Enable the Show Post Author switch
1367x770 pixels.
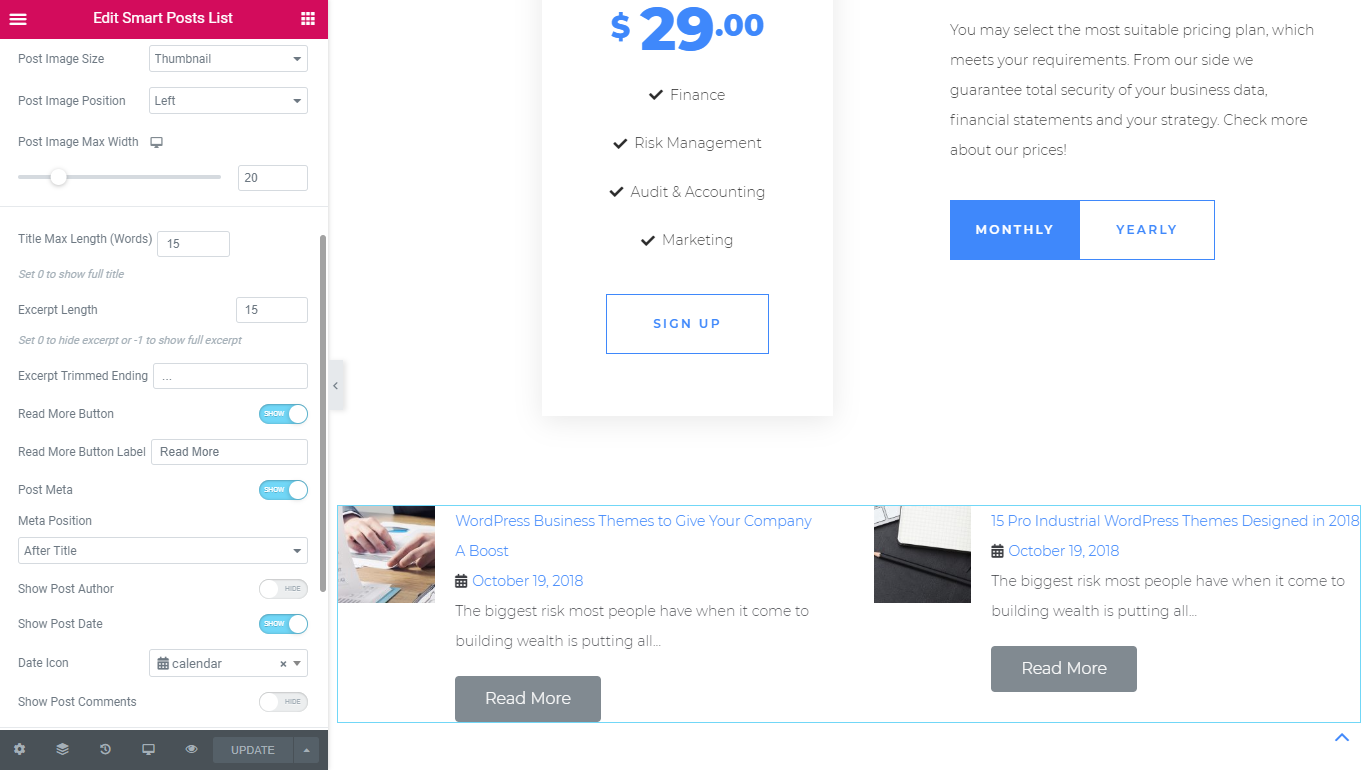(x=283, y=589)
